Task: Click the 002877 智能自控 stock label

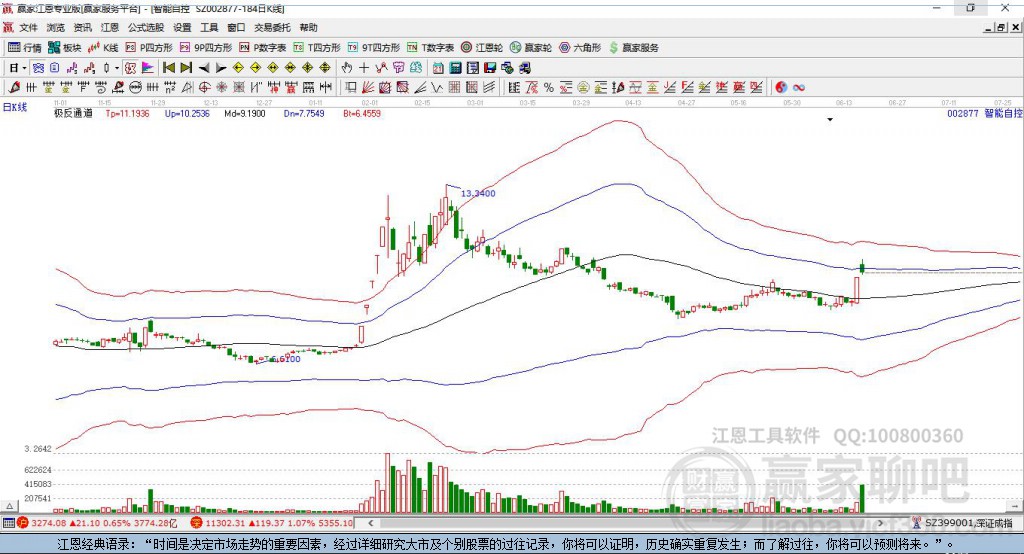Action: pyautogui.click(x=984, y=114)
